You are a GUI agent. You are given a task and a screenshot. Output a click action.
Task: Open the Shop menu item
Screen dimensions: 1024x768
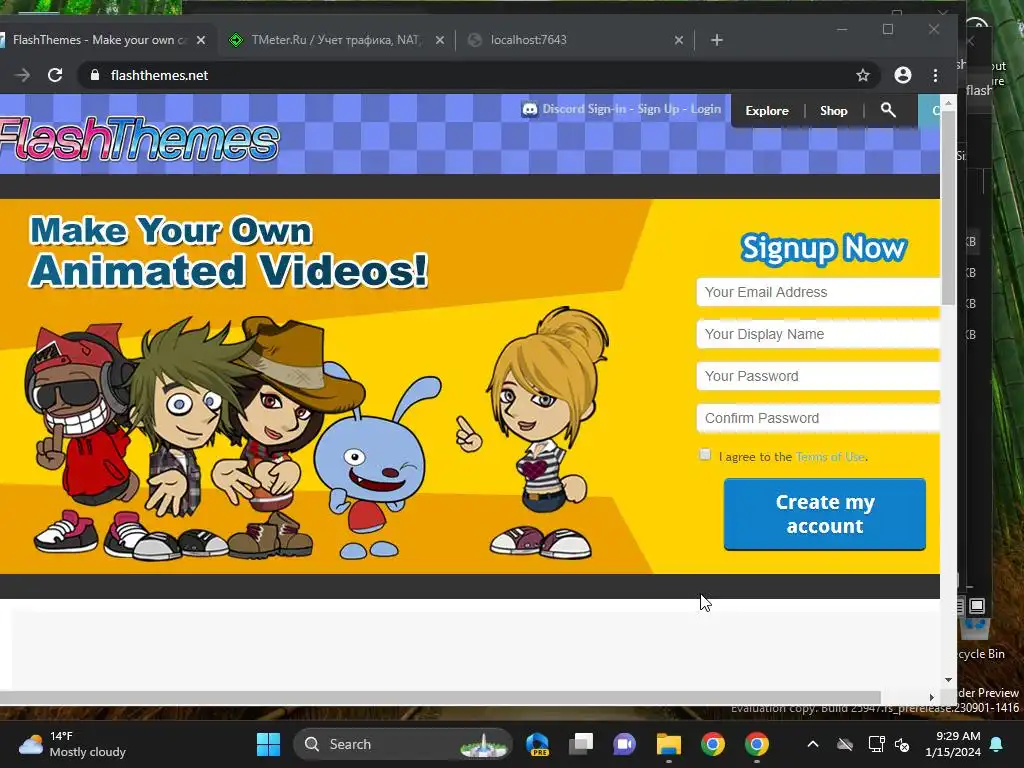click(x=833, y=110)
